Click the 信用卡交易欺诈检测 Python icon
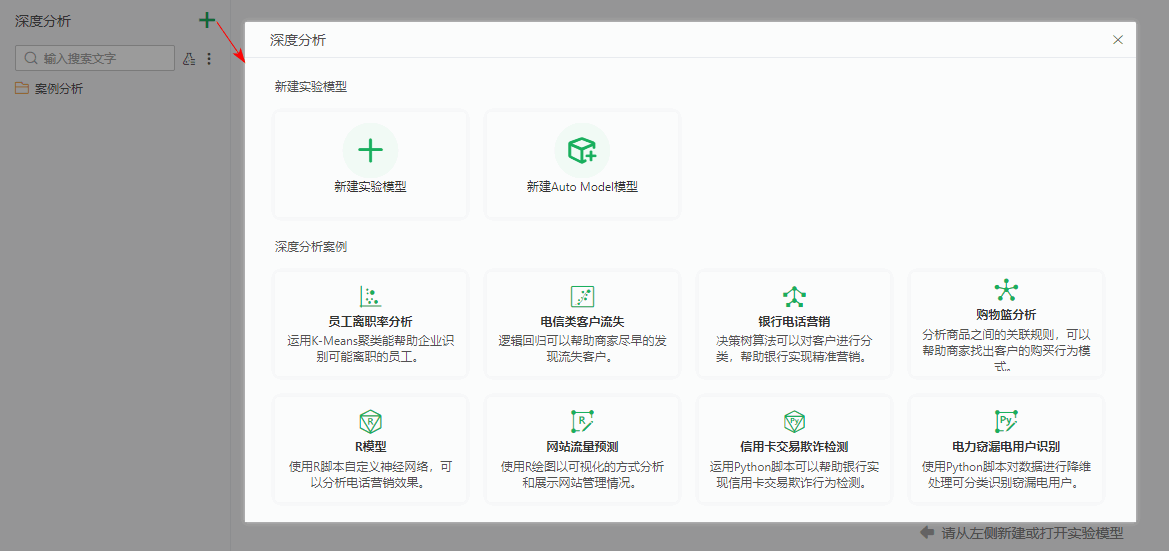This screenshot has width=1169, height=551. coord(794,421)
